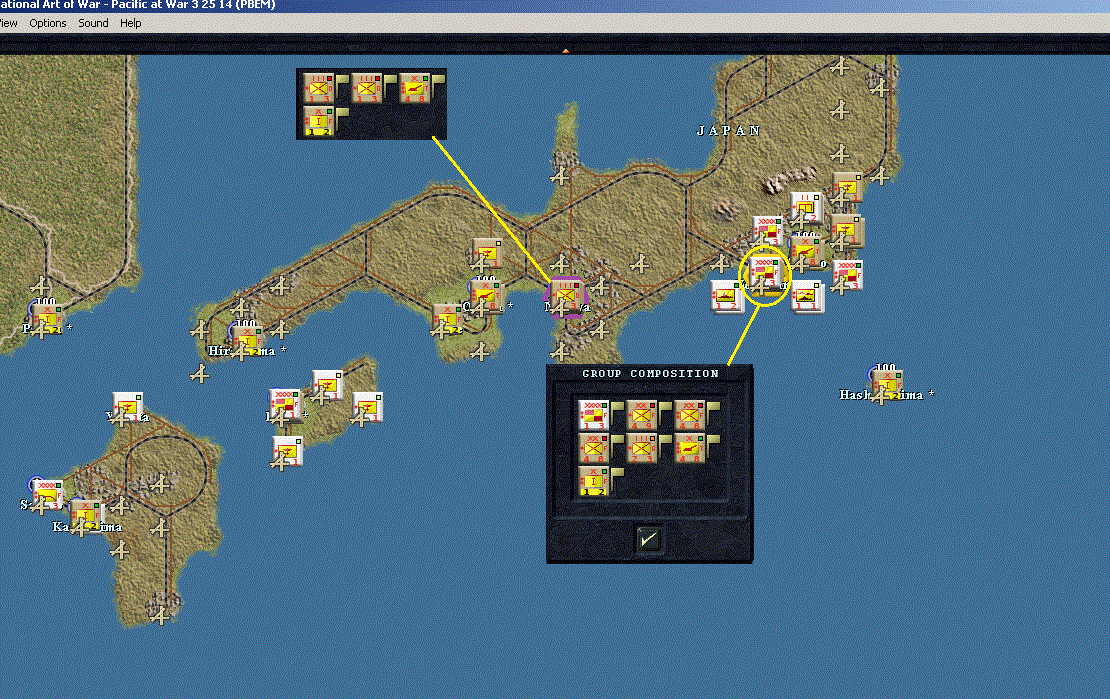1110x699 pixels.
Task: Select the II battalion unit north of Tokyo
Action: click(806, 208)
